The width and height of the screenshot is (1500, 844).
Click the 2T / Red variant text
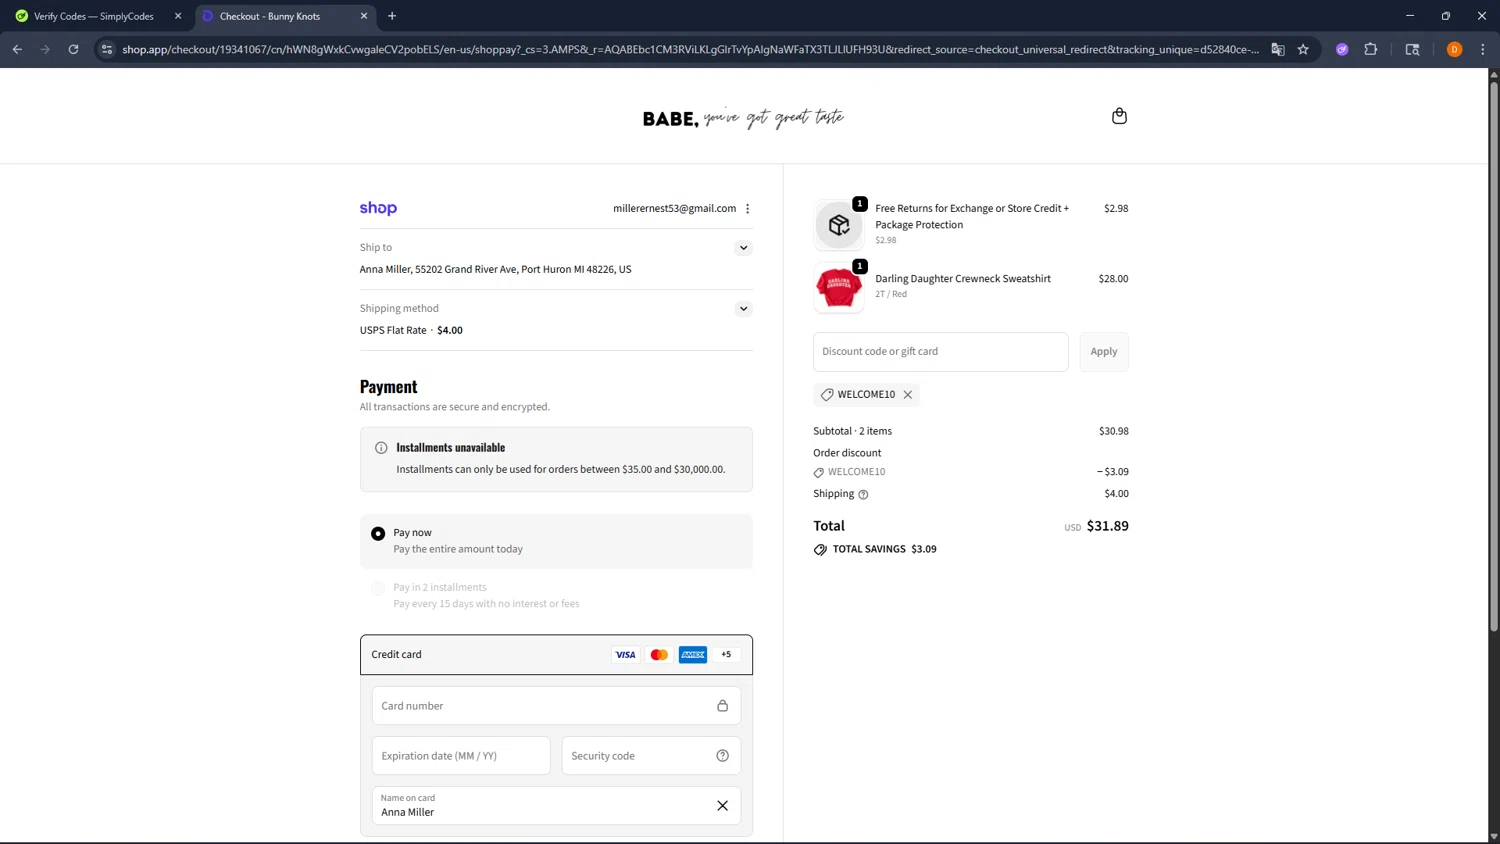pyautogui.click(x=891, y=294)
